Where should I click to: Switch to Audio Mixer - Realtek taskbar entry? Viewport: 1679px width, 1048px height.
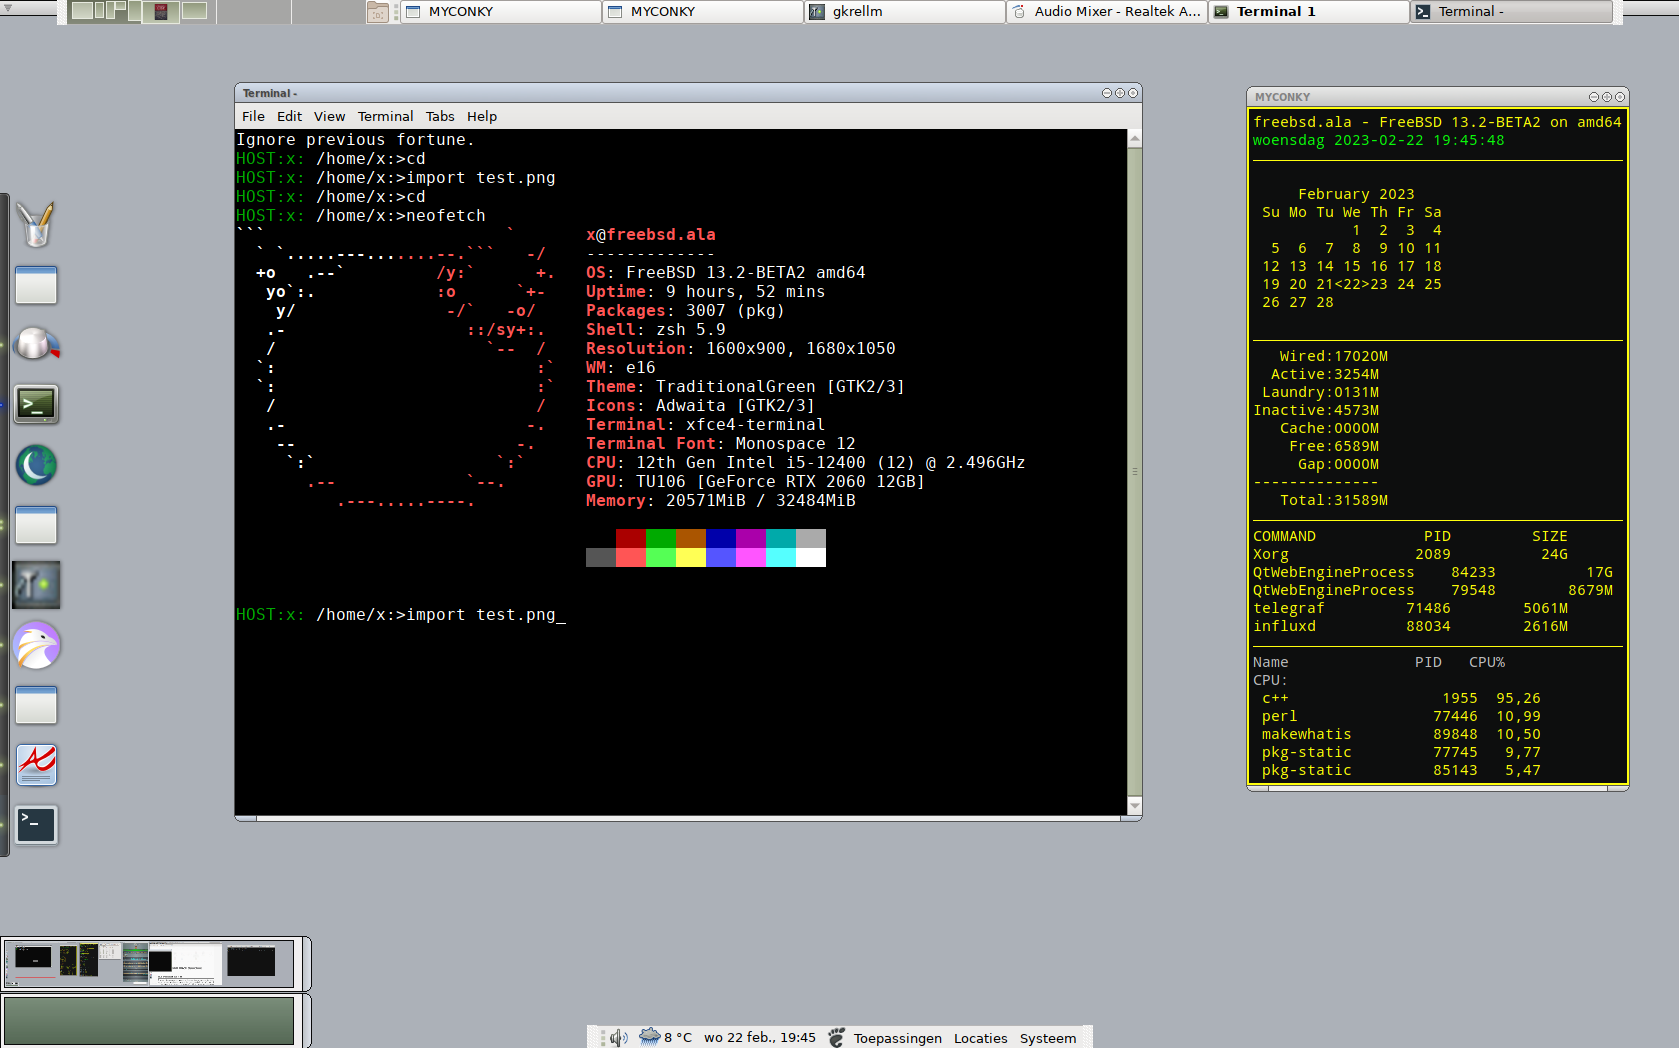[x=1106, y=12]
